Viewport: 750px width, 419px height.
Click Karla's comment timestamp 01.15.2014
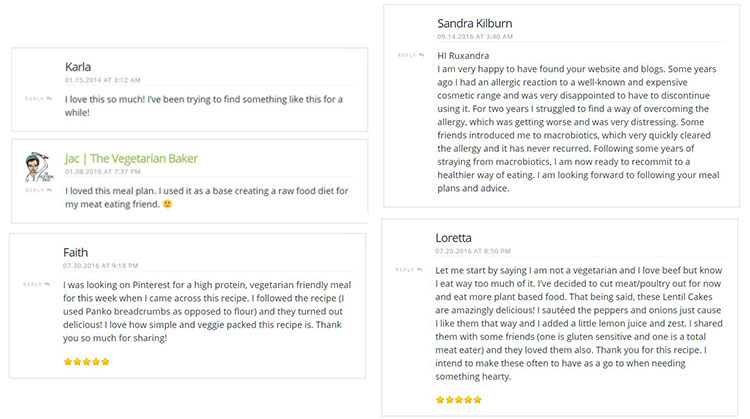tap(103, 80)
